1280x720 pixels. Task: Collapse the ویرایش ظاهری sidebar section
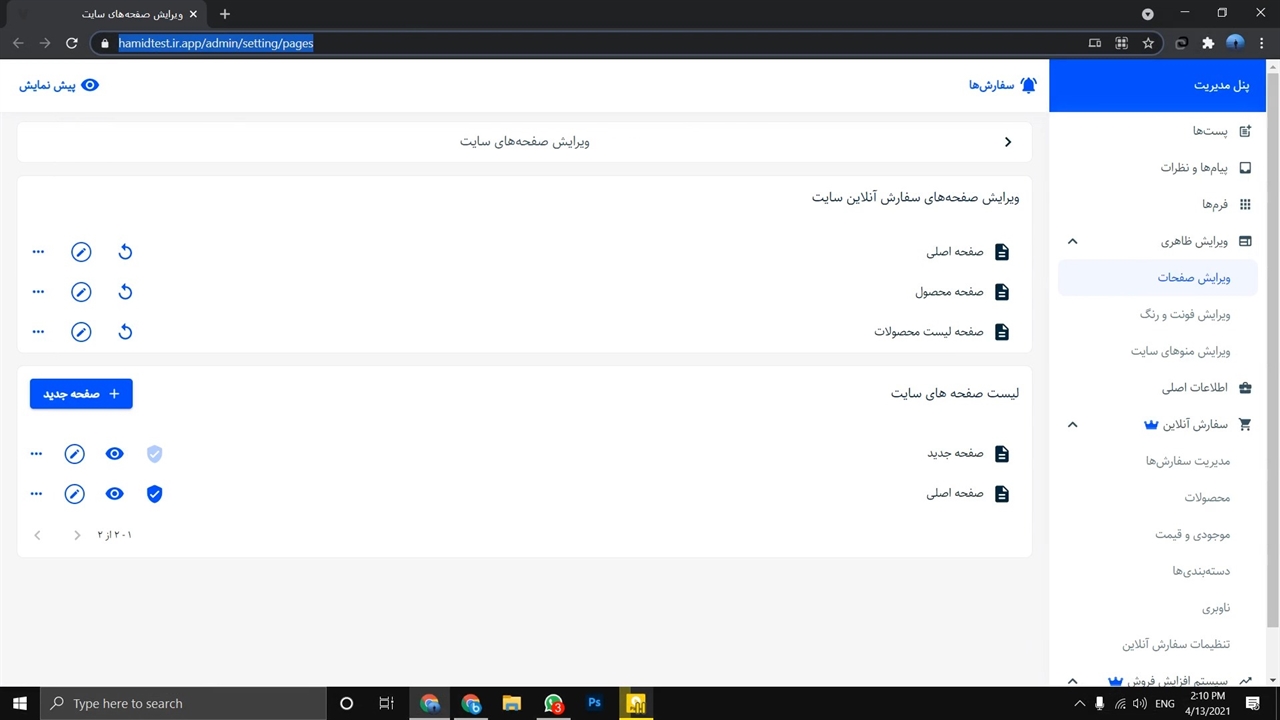pos(1072,241)
